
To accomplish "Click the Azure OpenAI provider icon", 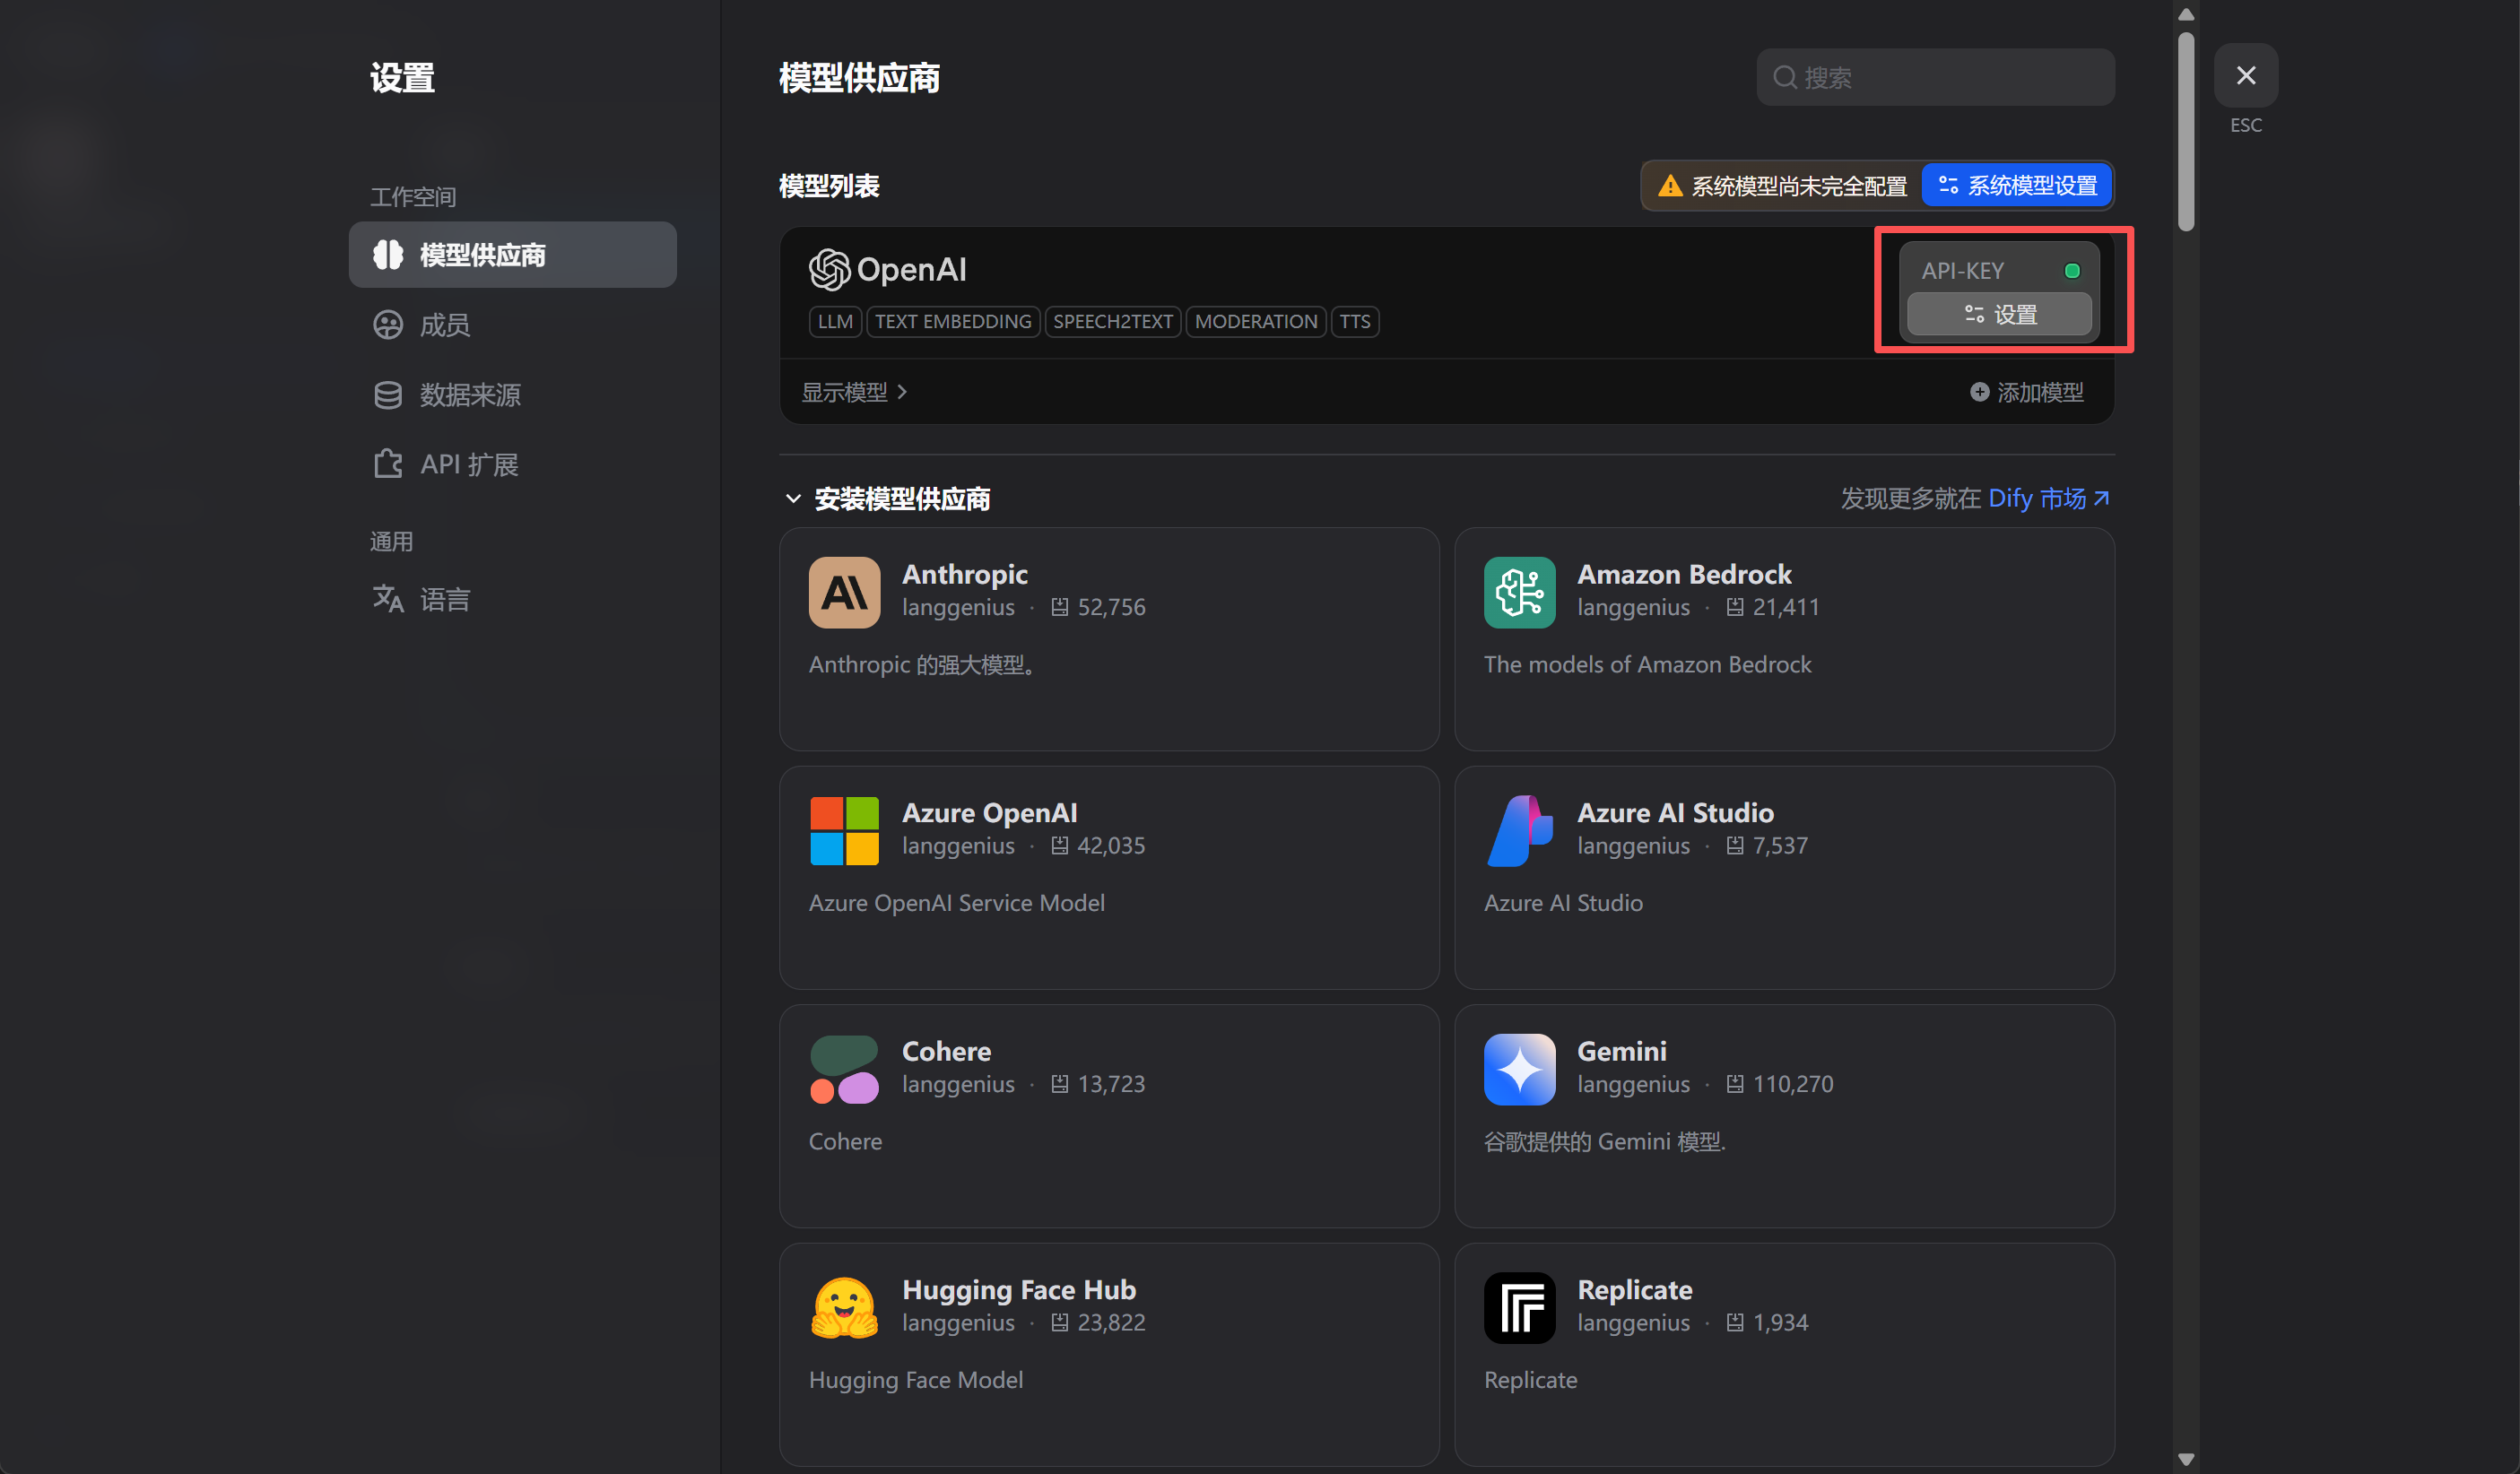I will pos(844,830).
